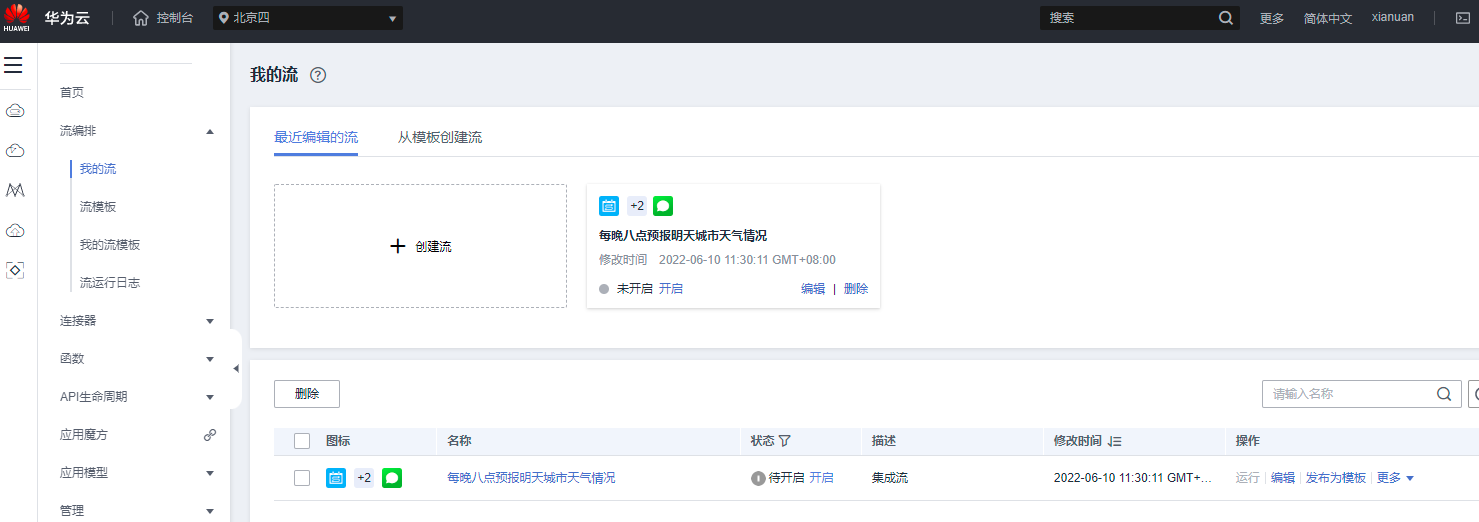Switch to 从模板创建流 tab
1479x522 pixels.
point(440,137)
